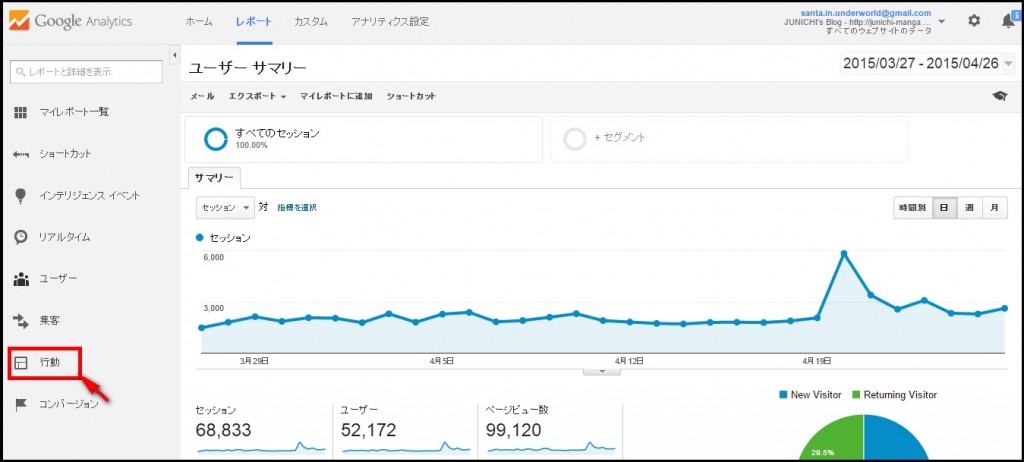The height and width of the screenshot is (462, 1024).
Task: Open カスタム tab
Action: click(x=311, y=22)
